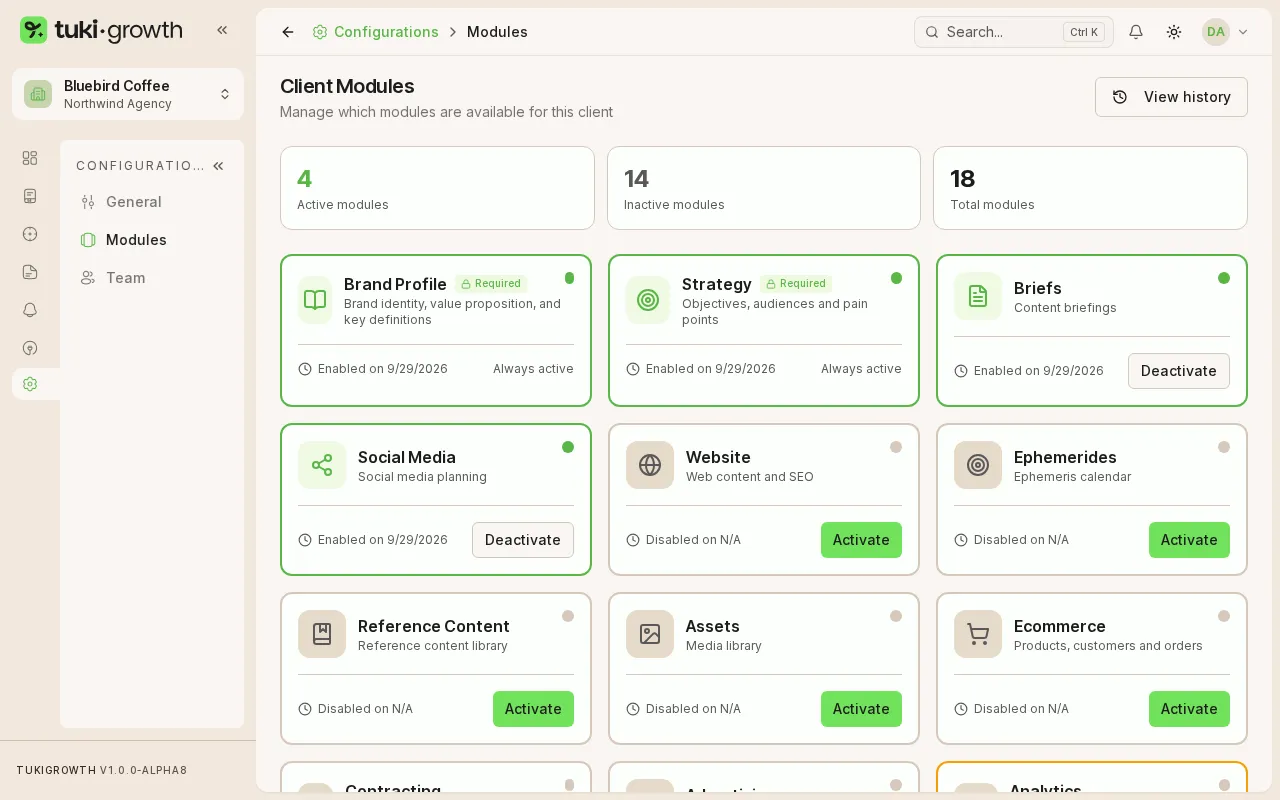This screenshot has height=800, width=1280.
Task: Click the Briefs document icon
Action: click(978, 296)
